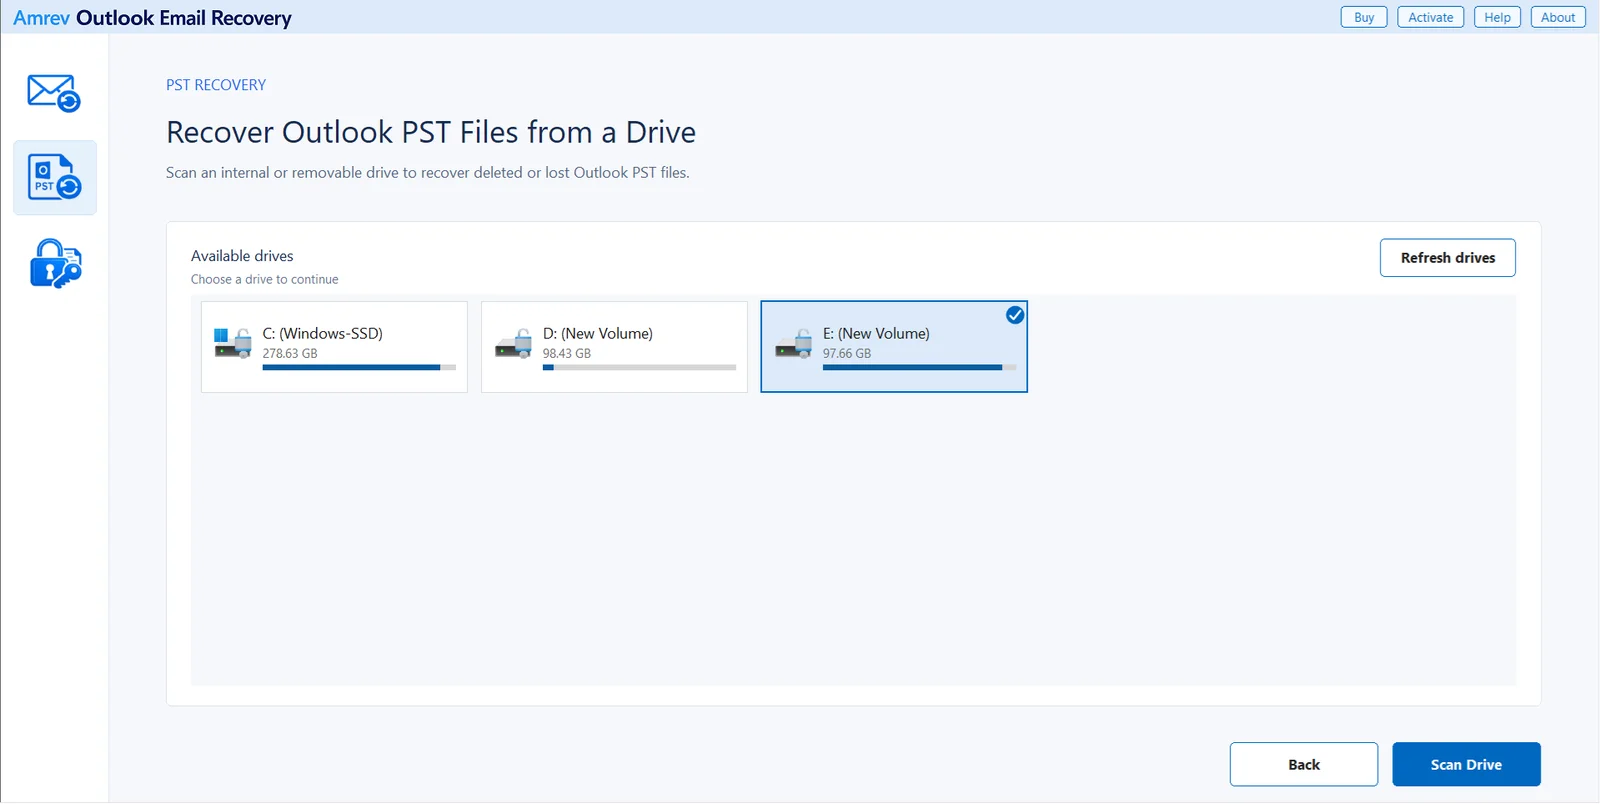Open the Buy menu button
This screenshot has height=804, width=1600.
1364,17
